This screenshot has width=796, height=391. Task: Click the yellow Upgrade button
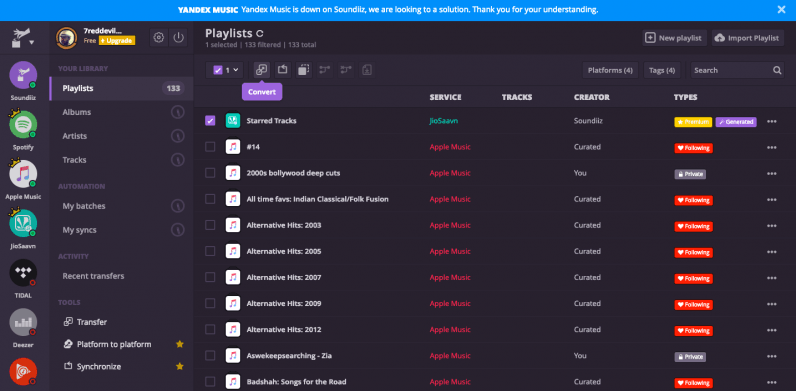[117, 41]
